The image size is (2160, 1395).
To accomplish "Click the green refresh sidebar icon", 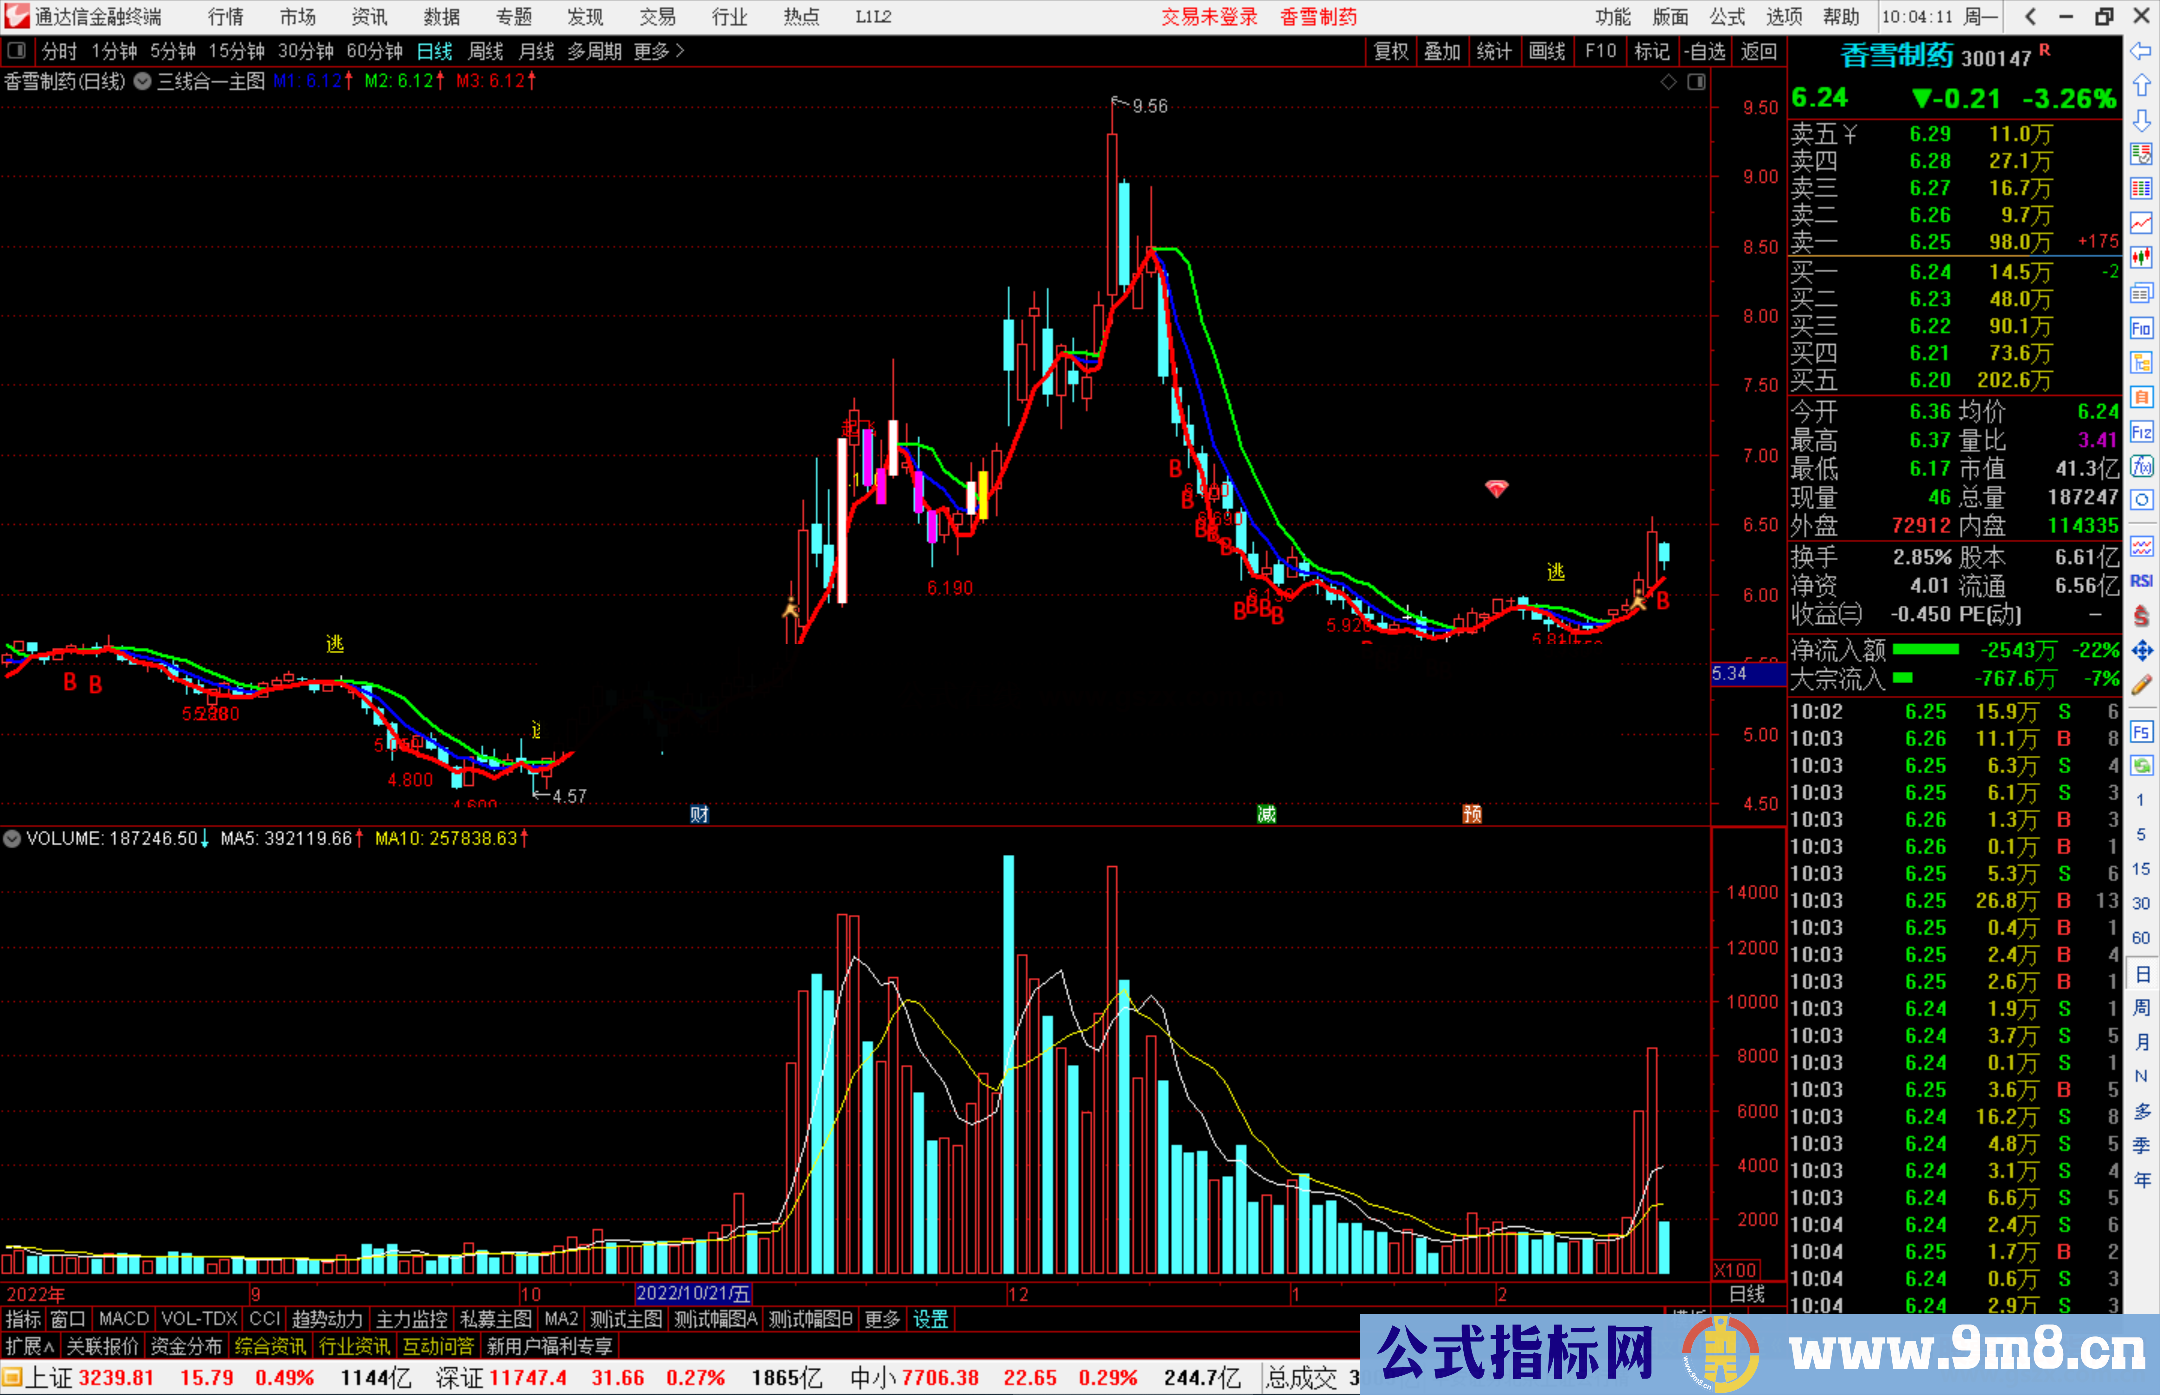I will click(2140, 766).
